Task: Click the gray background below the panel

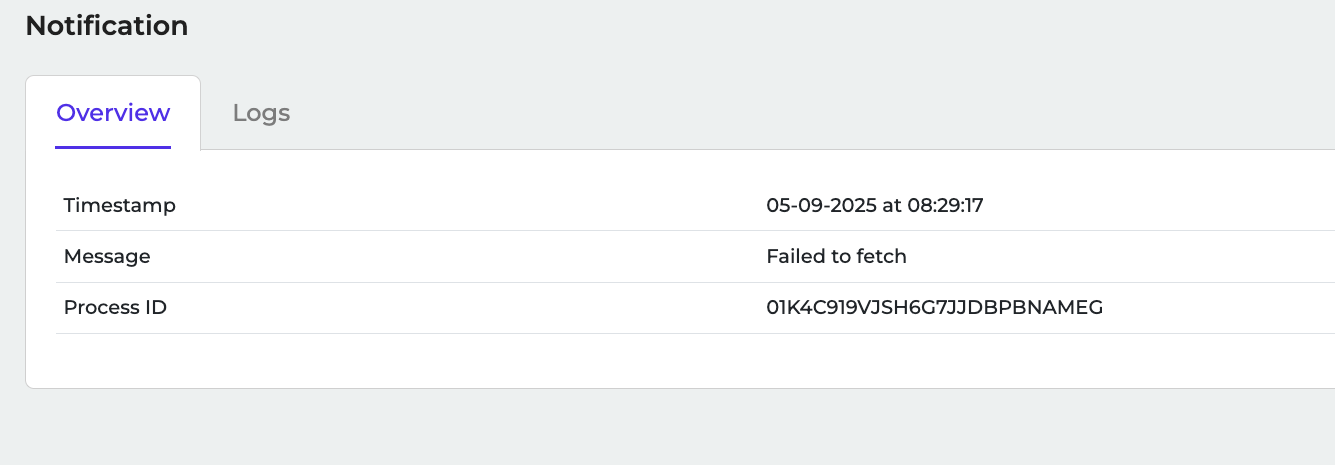Action: (x=600, y=428)
